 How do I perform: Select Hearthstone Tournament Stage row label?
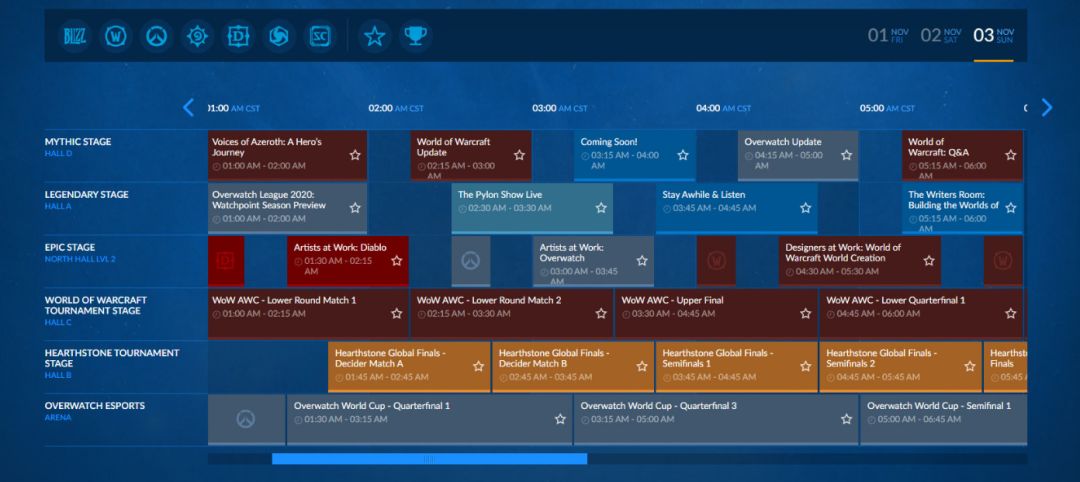click(112, 358)
